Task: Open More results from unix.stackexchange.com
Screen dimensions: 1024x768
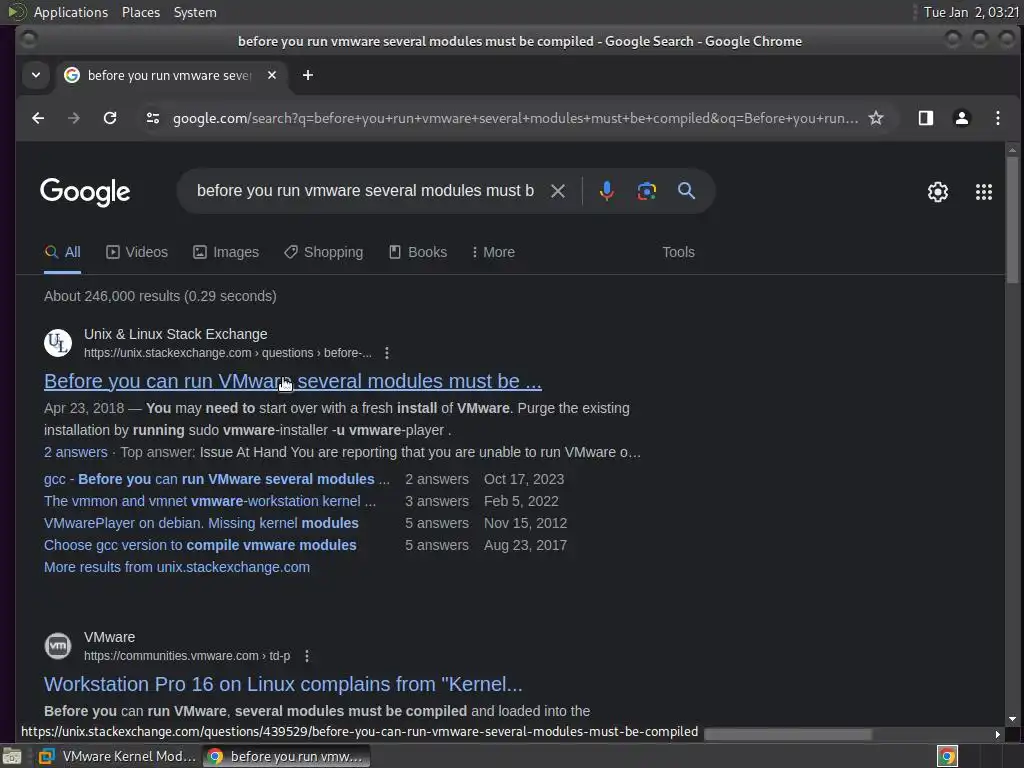Action: tap(177, 568)
